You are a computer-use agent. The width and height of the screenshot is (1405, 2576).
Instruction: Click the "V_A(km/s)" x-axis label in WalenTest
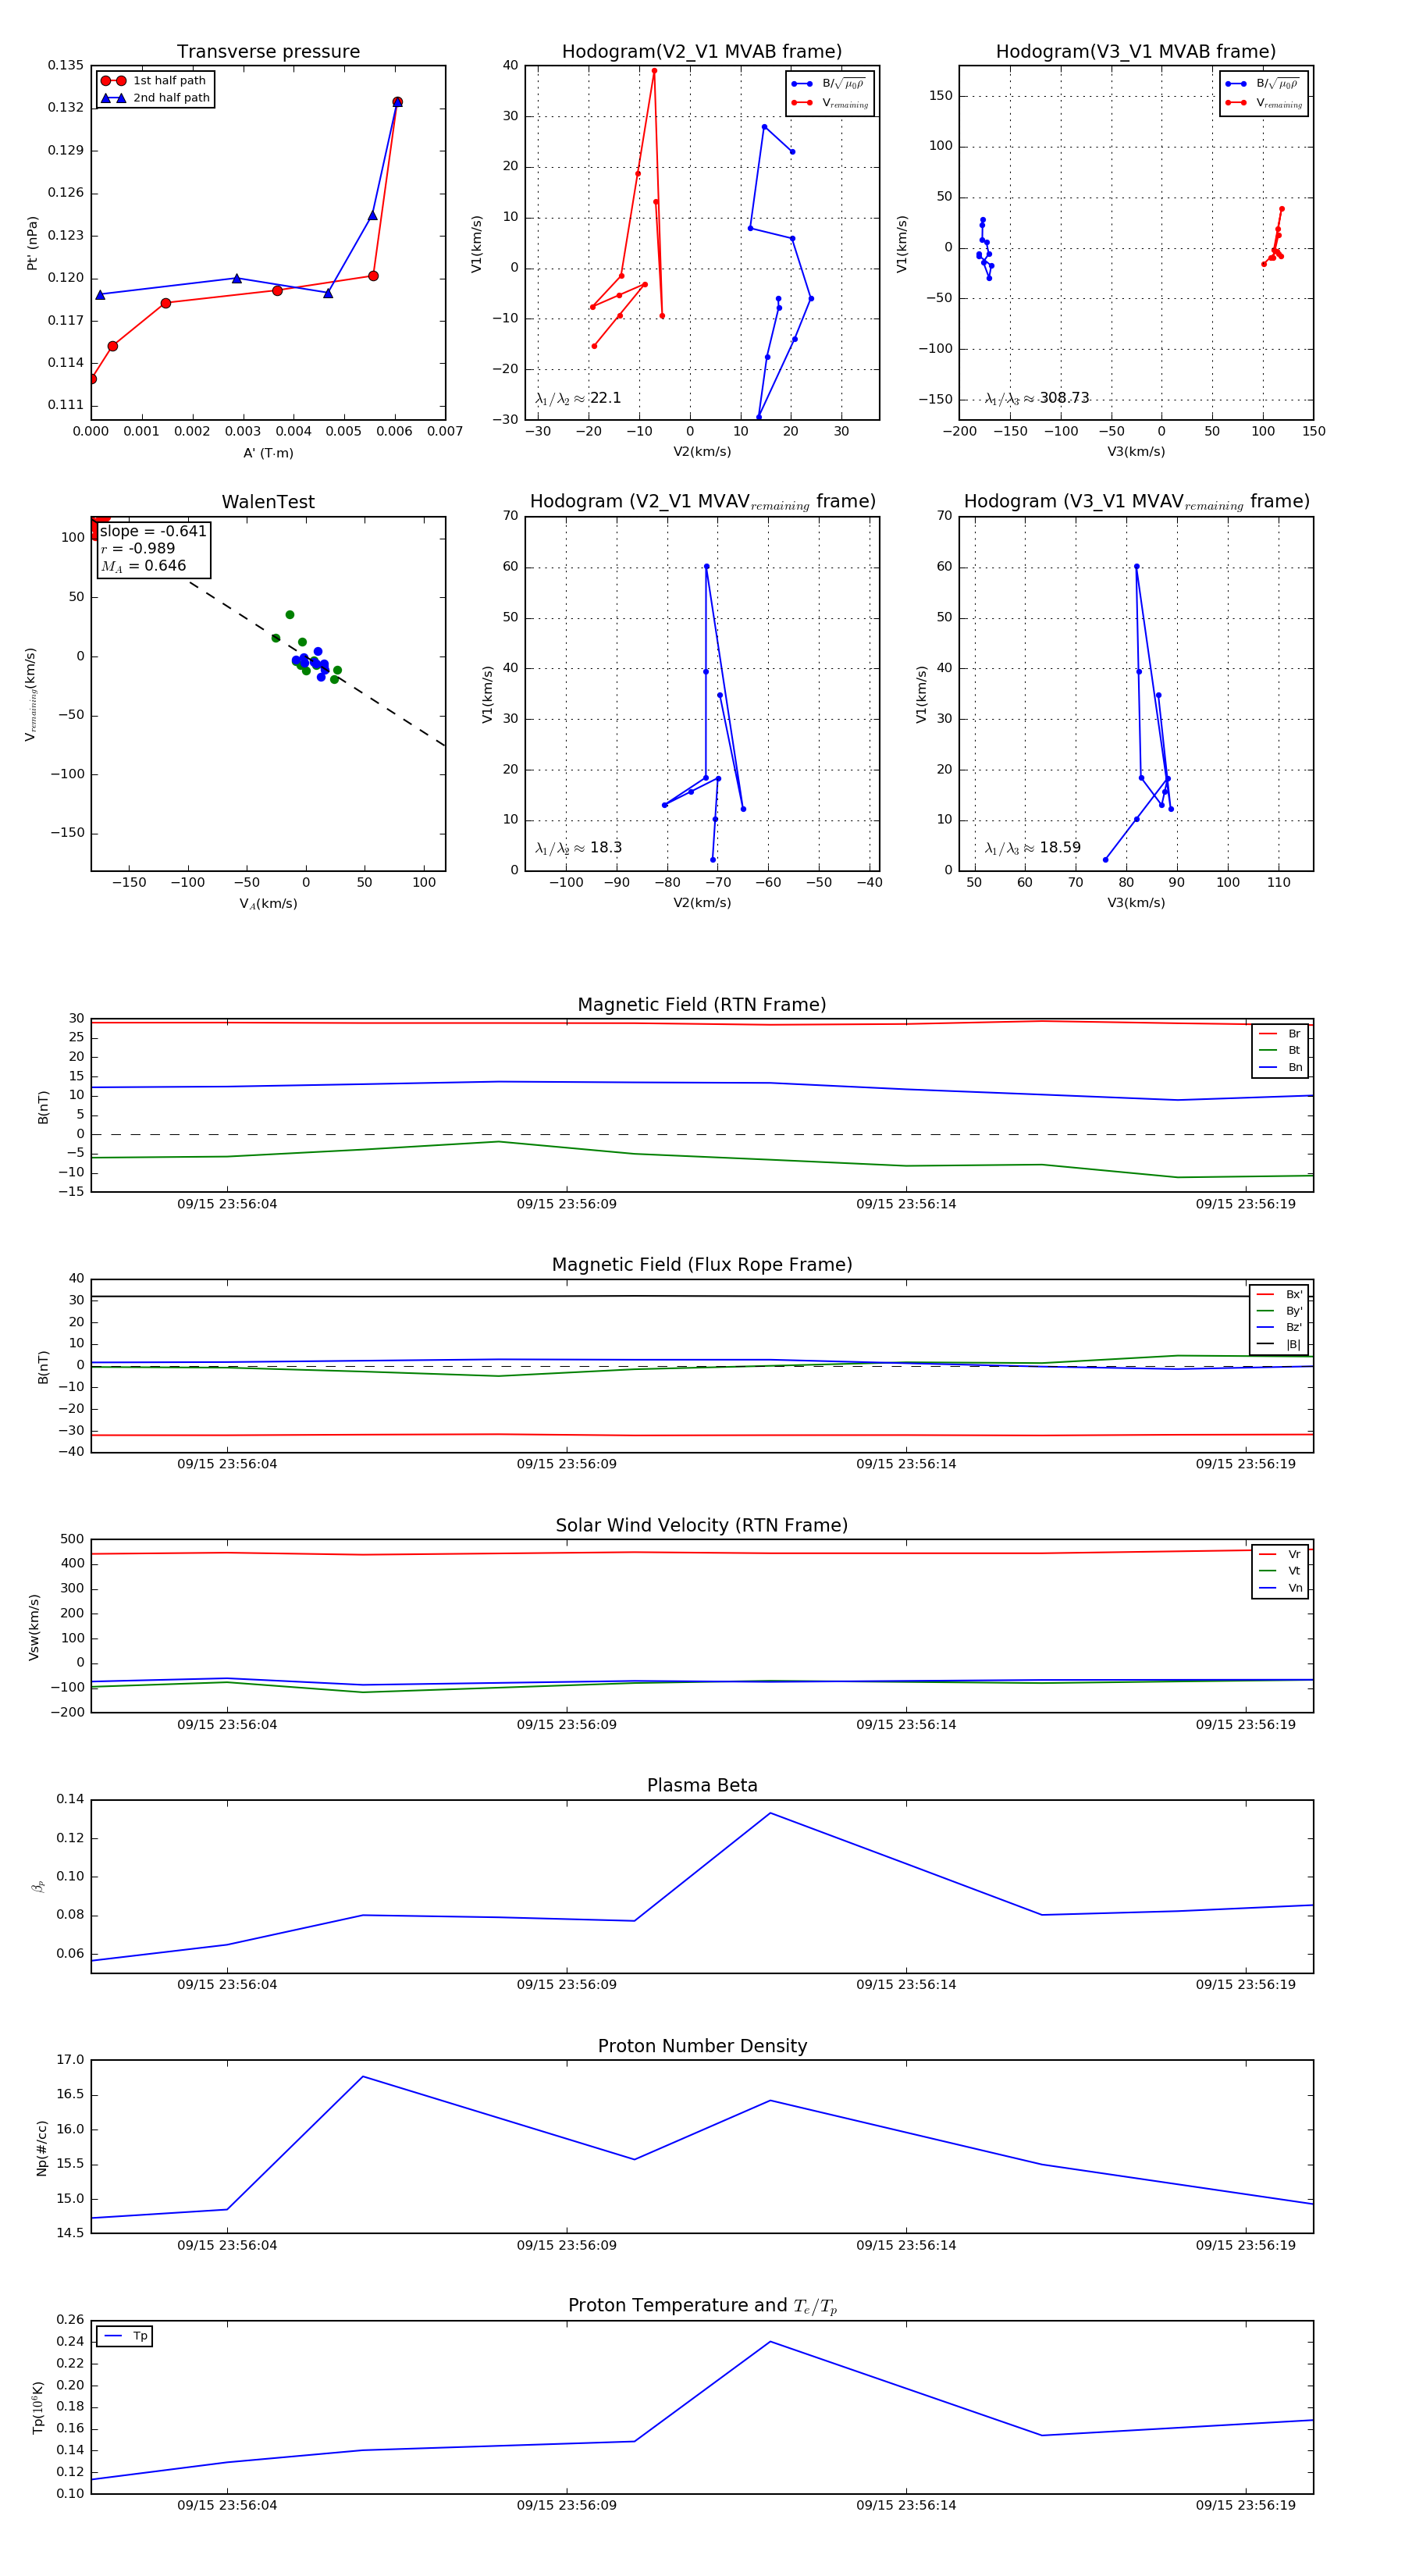pyautogui.click(x=268, y=904)
